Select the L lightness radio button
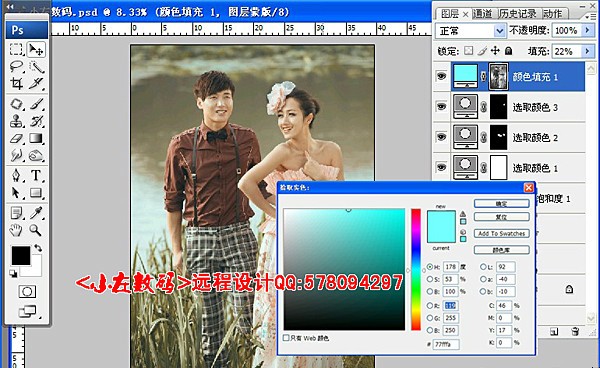 (483, 267)
